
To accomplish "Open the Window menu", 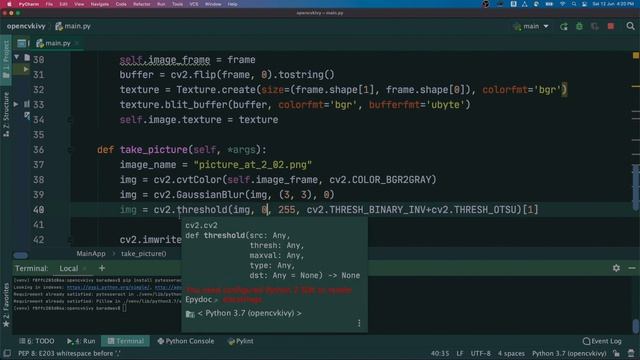I will (x=213, y=4).
